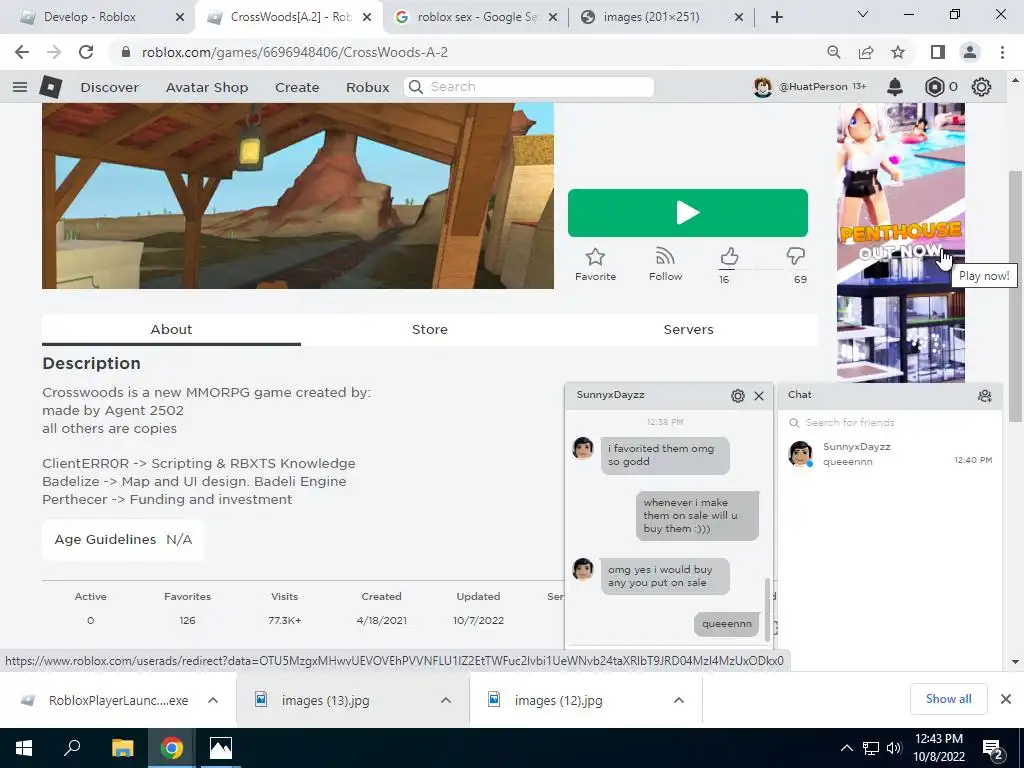The width and height of the screenshot is (1024, 768).
Task: Close the images (201×251) tab
Action: point(739,17)
